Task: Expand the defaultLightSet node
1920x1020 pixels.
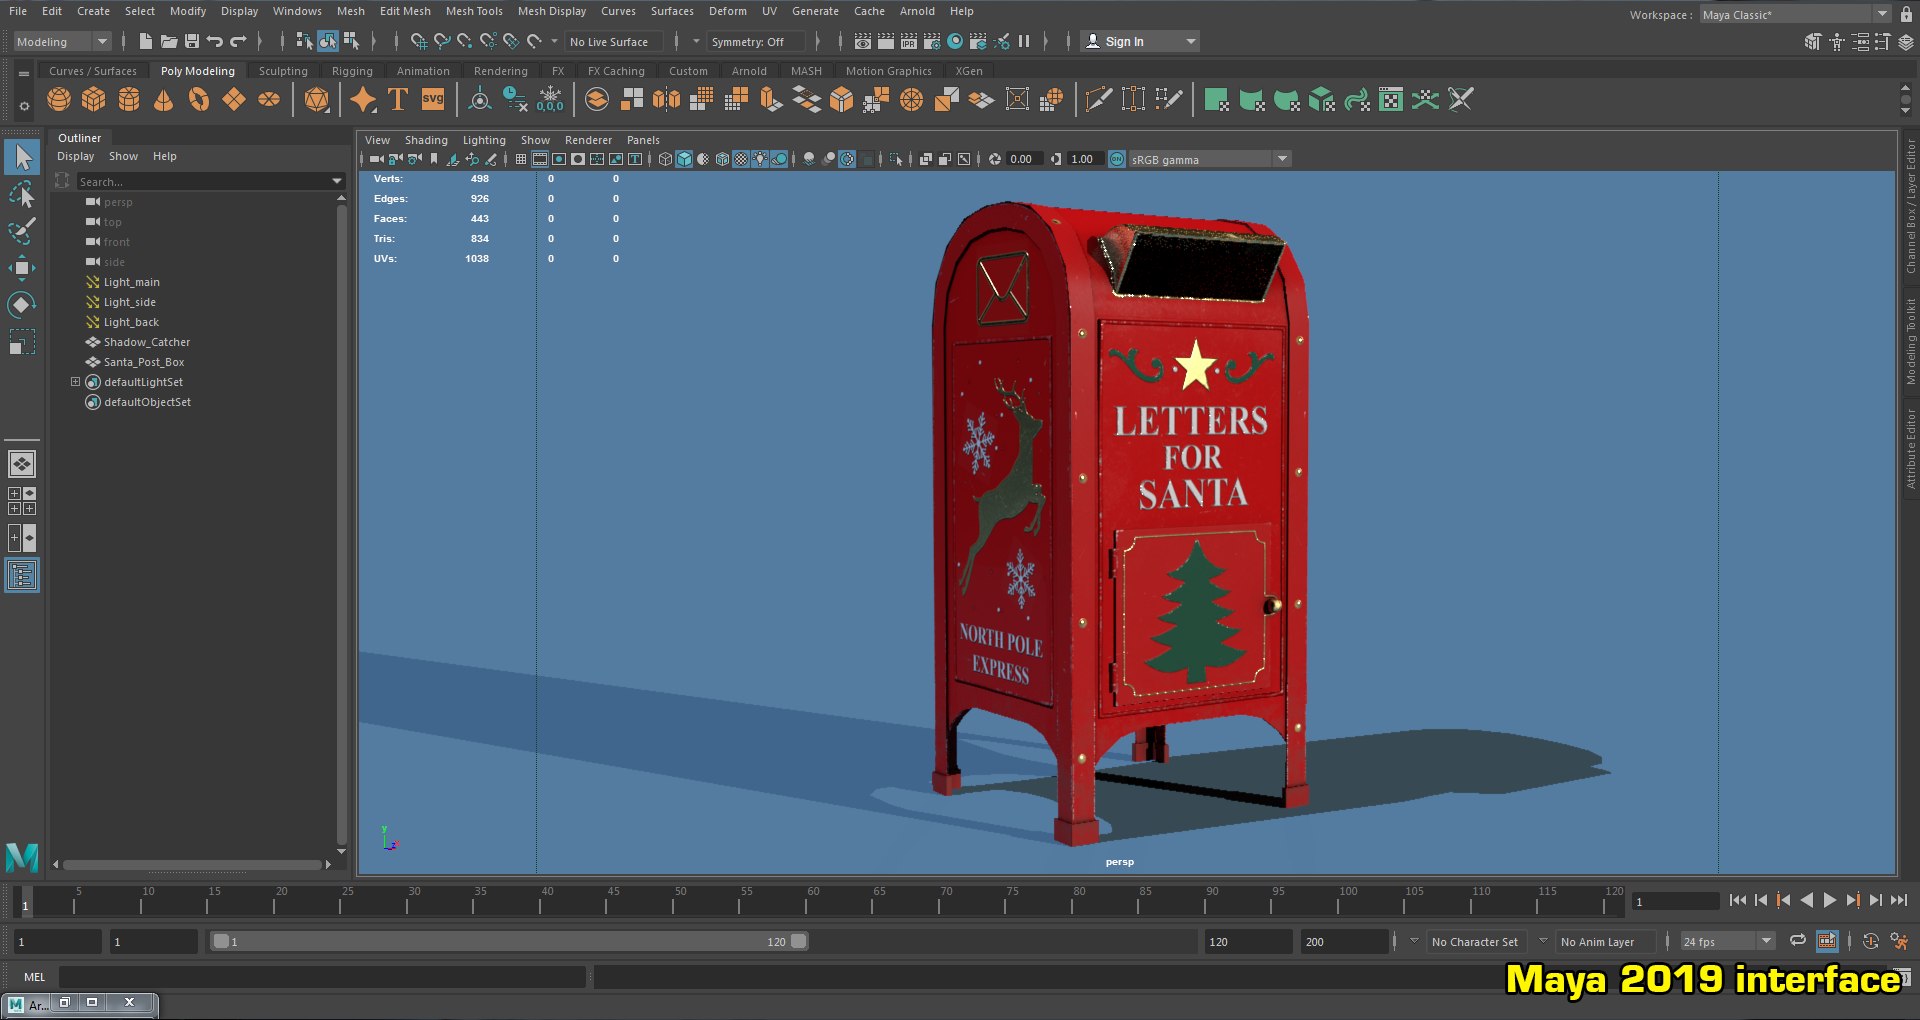Action: click(x=75, y=382)
